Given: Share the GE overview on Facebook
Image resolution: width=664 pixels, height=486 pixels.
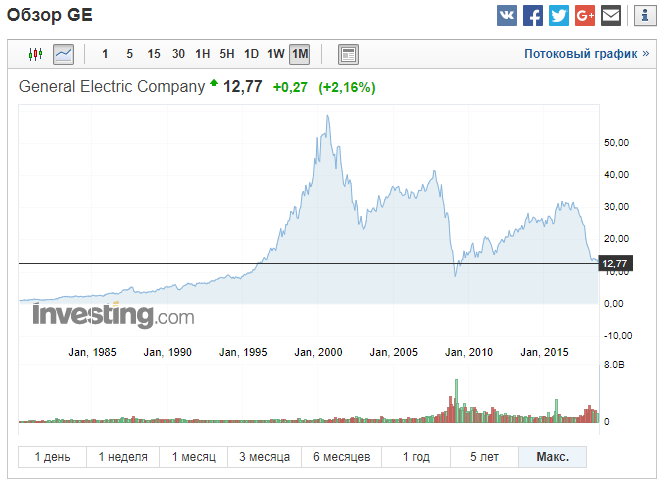Looking at the screenshot, I should pyautogui.click(x=533, y=16).
